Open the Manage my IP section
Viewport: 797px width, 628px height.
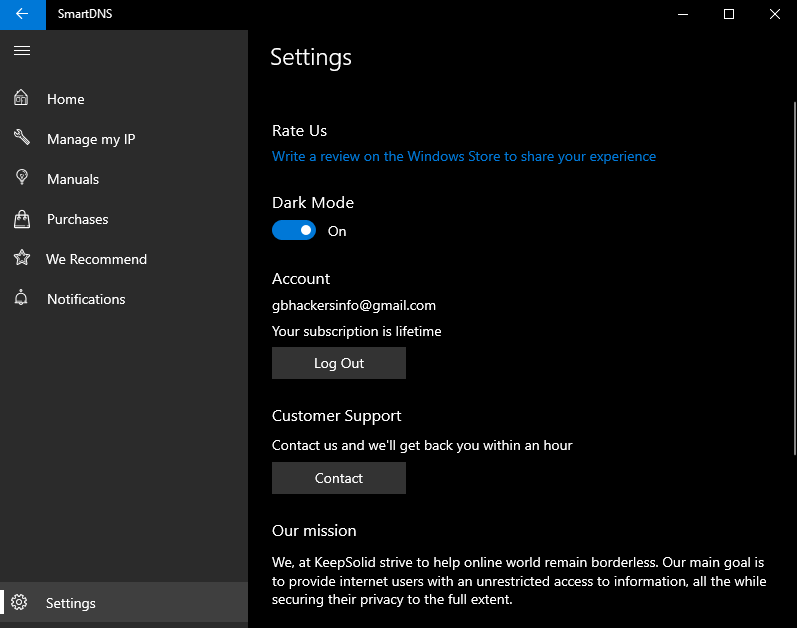point(124,139)
